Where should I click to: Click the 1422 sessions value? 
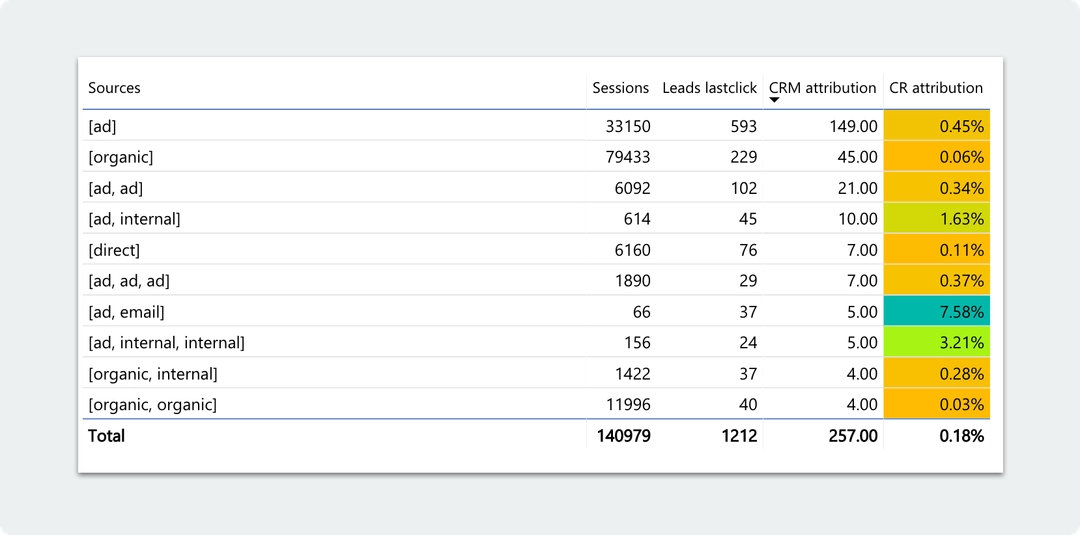coord(632,374)
